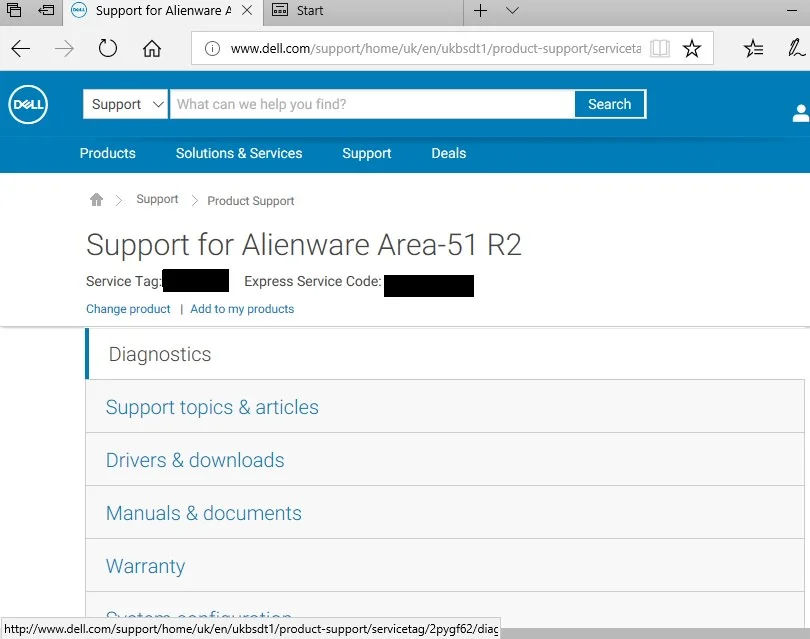810x639 pixels.
Task: Go to the browser Home page
Action: click(x=152, y=49)
